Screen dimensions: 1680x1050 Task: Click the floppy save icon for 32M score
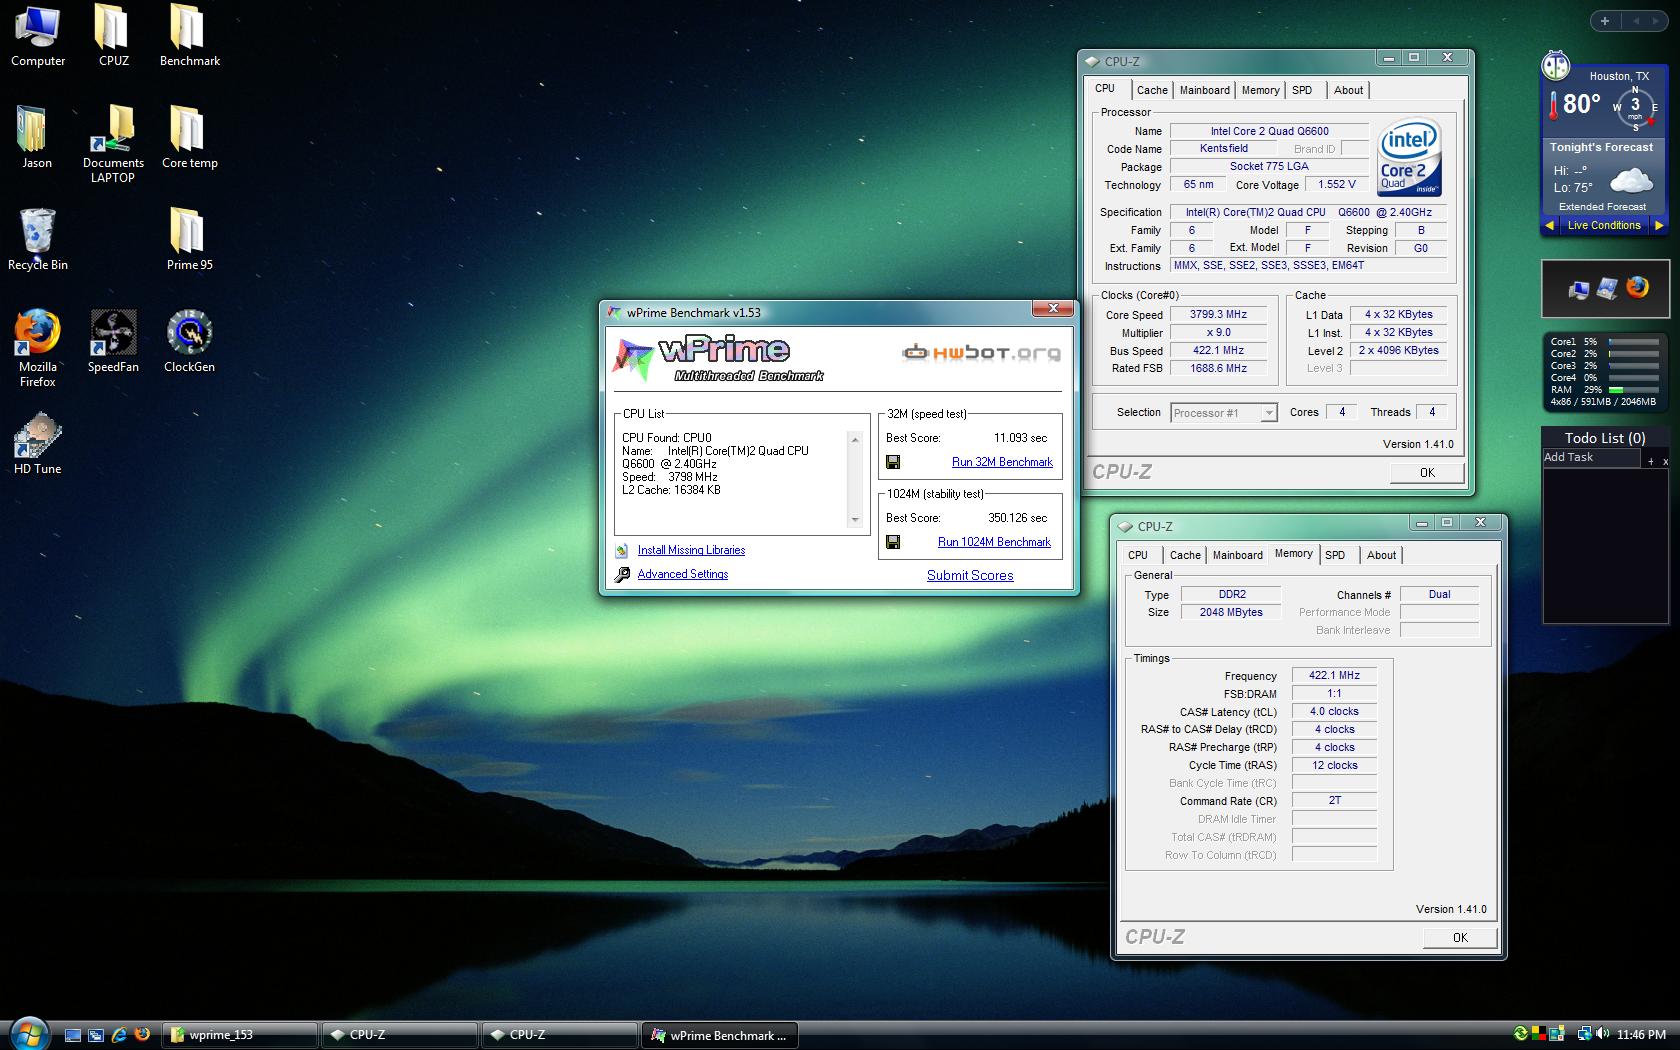(893, 462)
